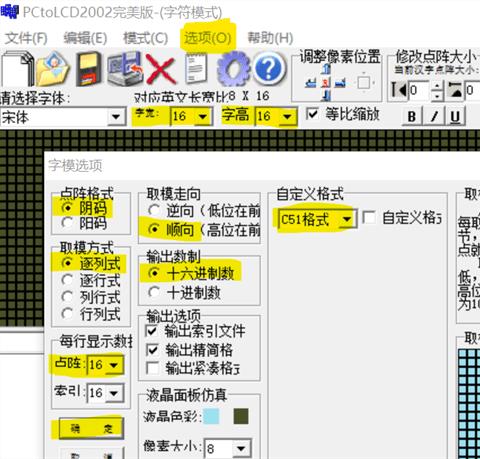The height and width of the screenshot is (459, 480).
Task: Toggle italic with the I button
Action: (x=434, y=116)
